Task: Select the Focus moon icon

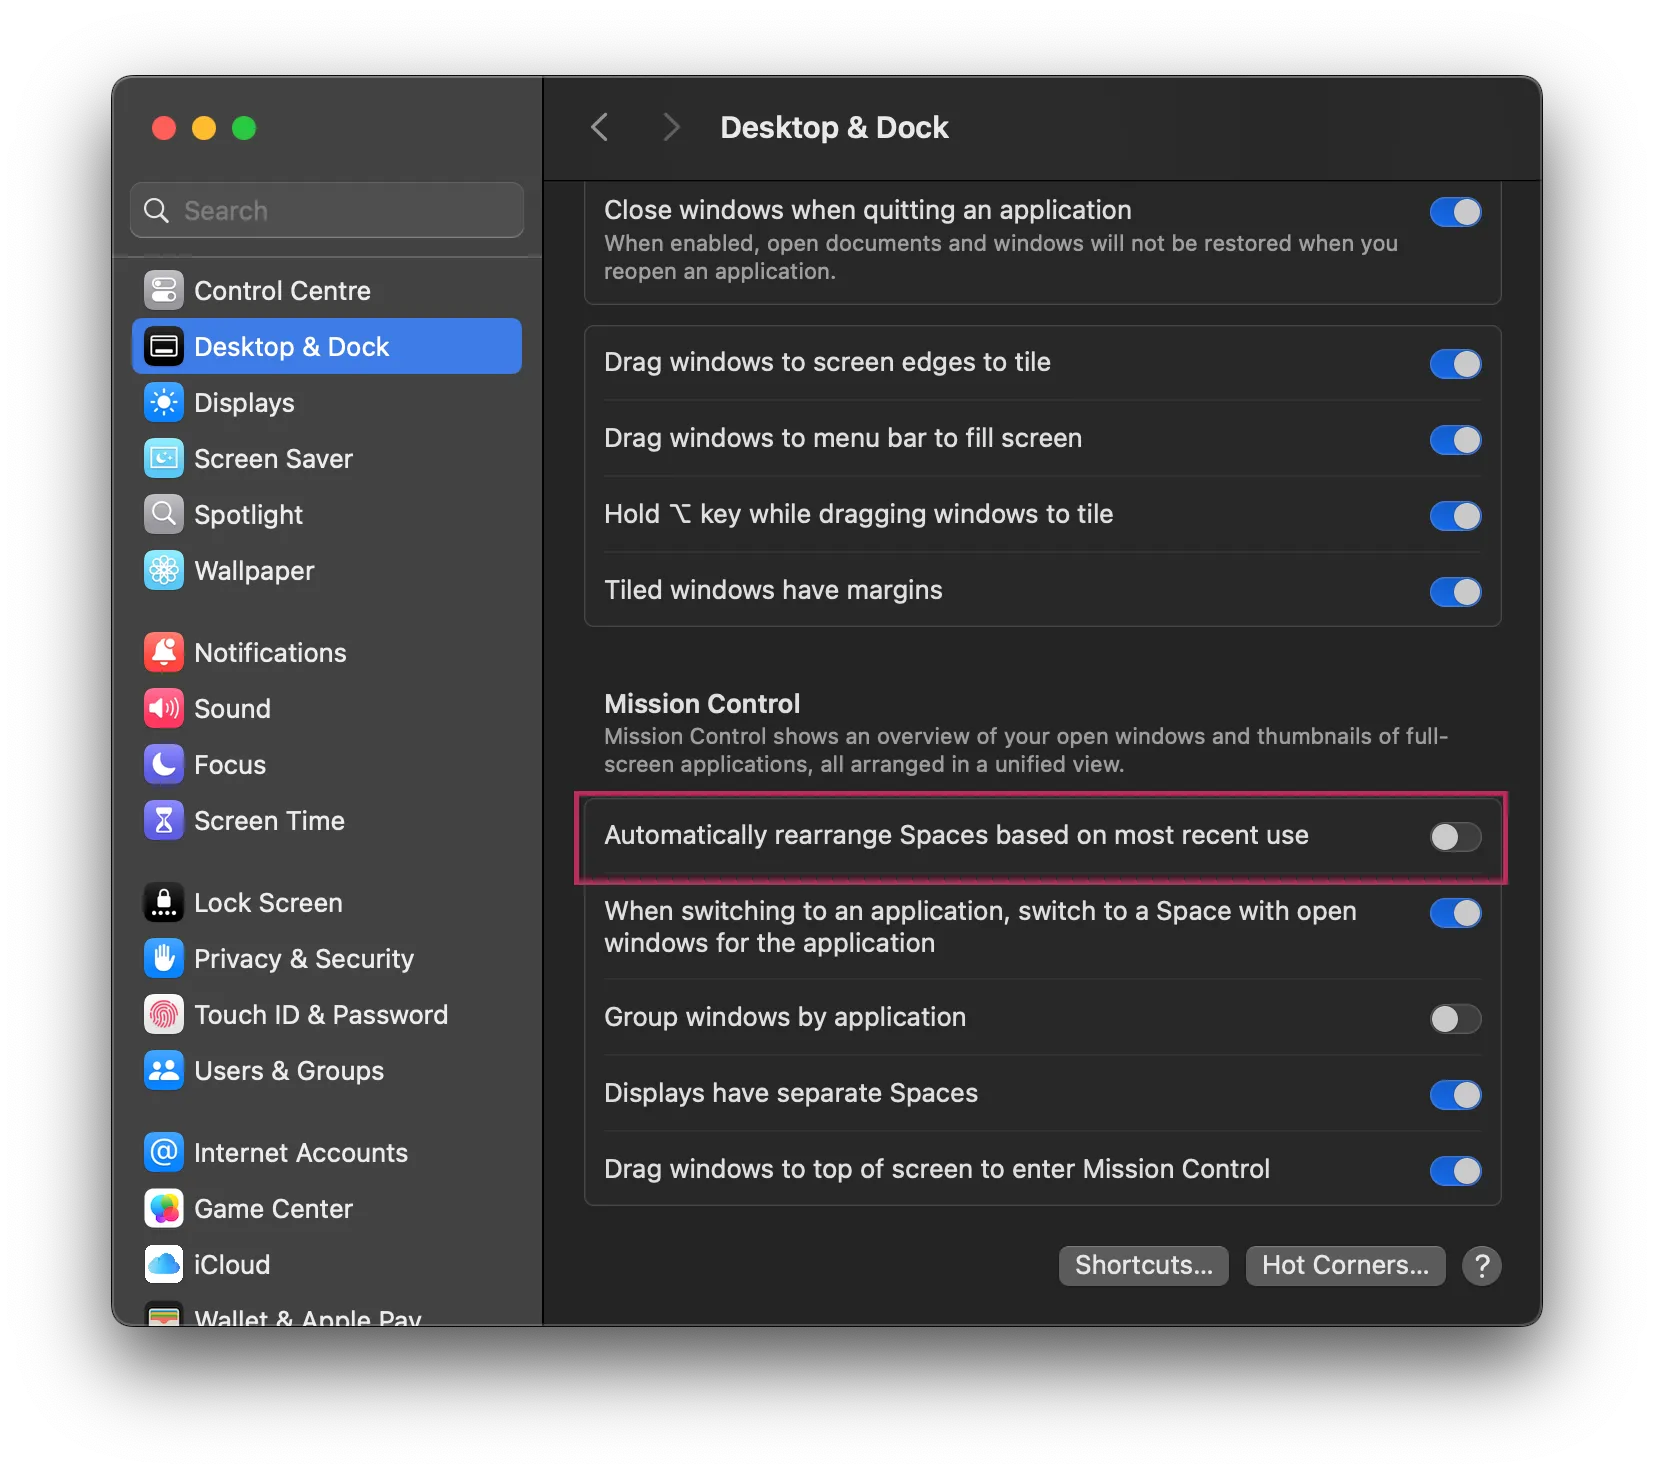Action: click(x=164, y=764)
